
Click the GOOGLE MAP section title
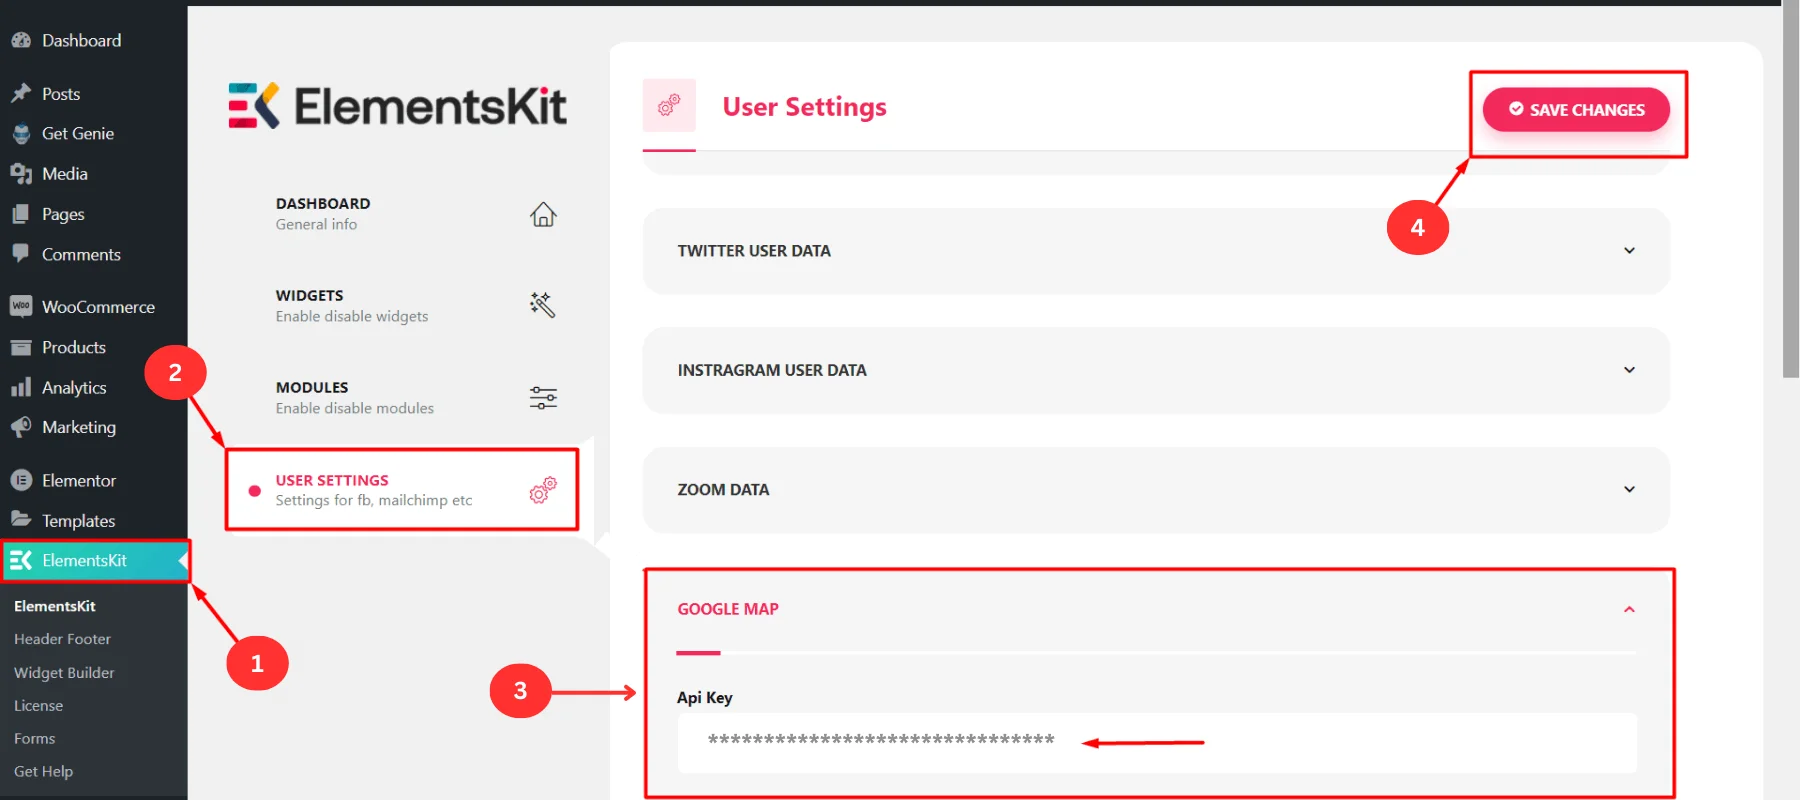click(728, 609)
